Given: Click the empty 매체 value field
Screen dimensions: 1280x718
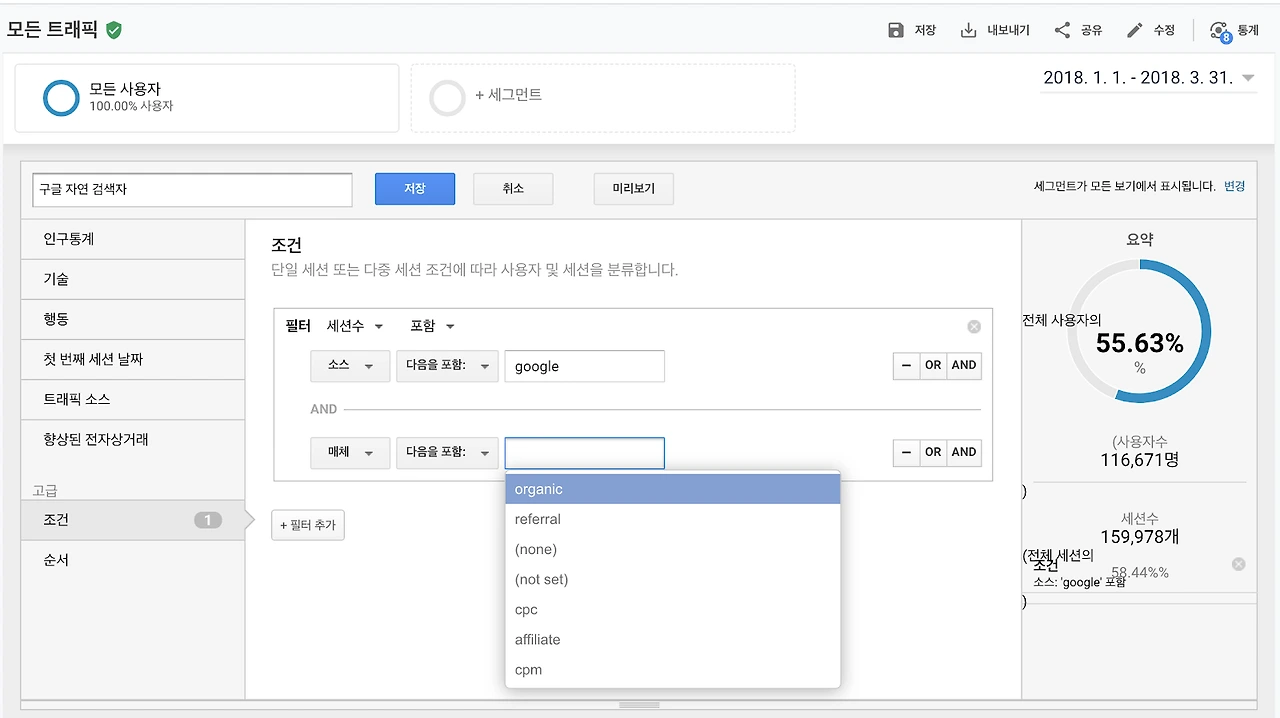Looking at the screenshot, I should pyautogui.click(x=585, y=453).
